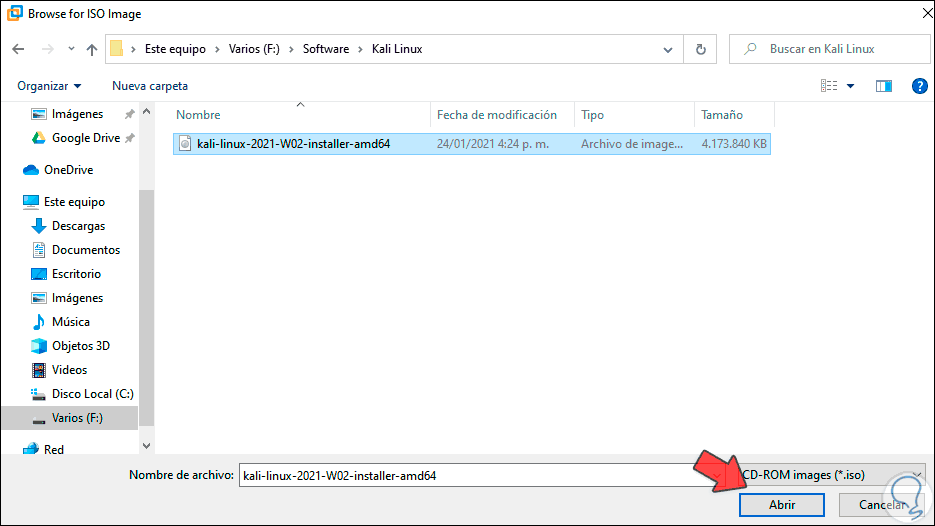Screen dimensions: 935x526
Task: Go up one folder level arrow
Action: tap(91, 49)
